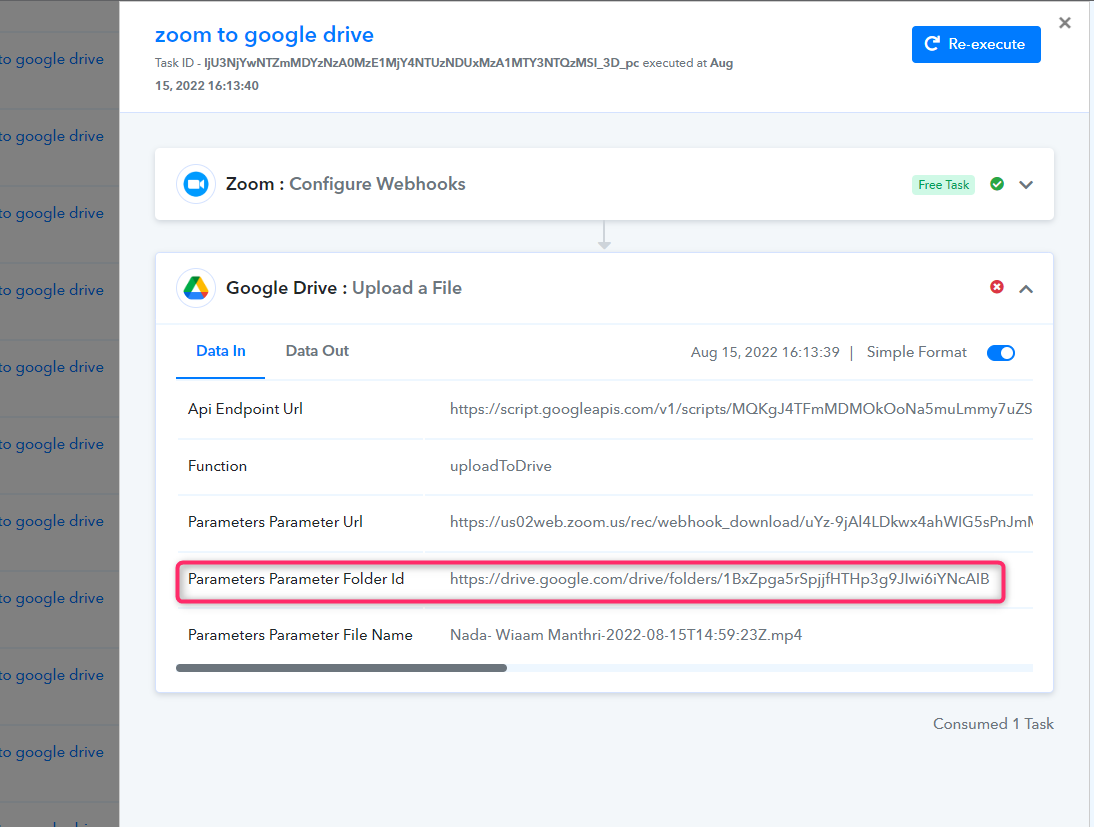Click the 'Function' row label
Viewport: 1094px width, 827px height.
(217, 466)
